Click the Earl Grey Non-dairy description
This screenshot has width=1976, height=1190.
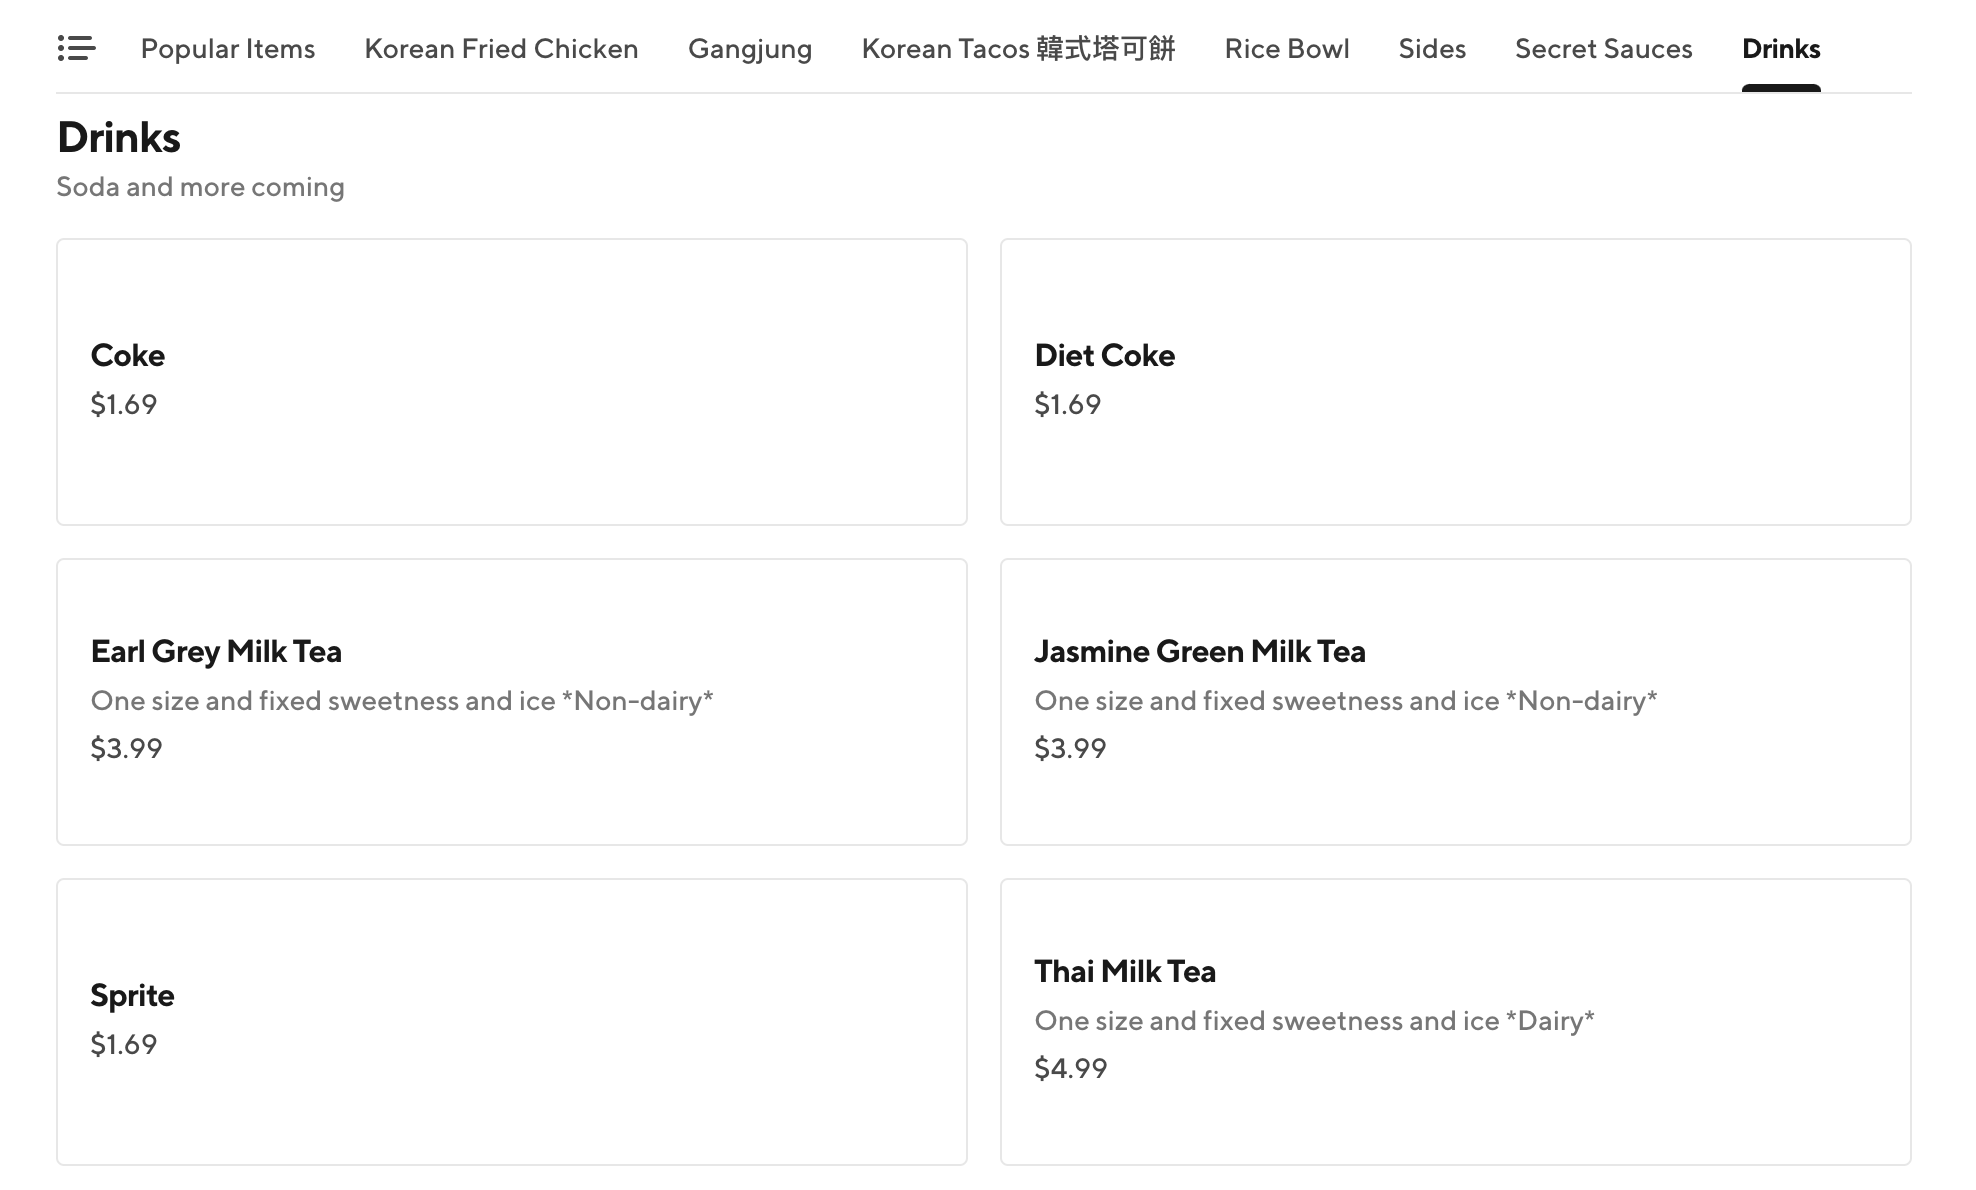[x=401, y=700]
